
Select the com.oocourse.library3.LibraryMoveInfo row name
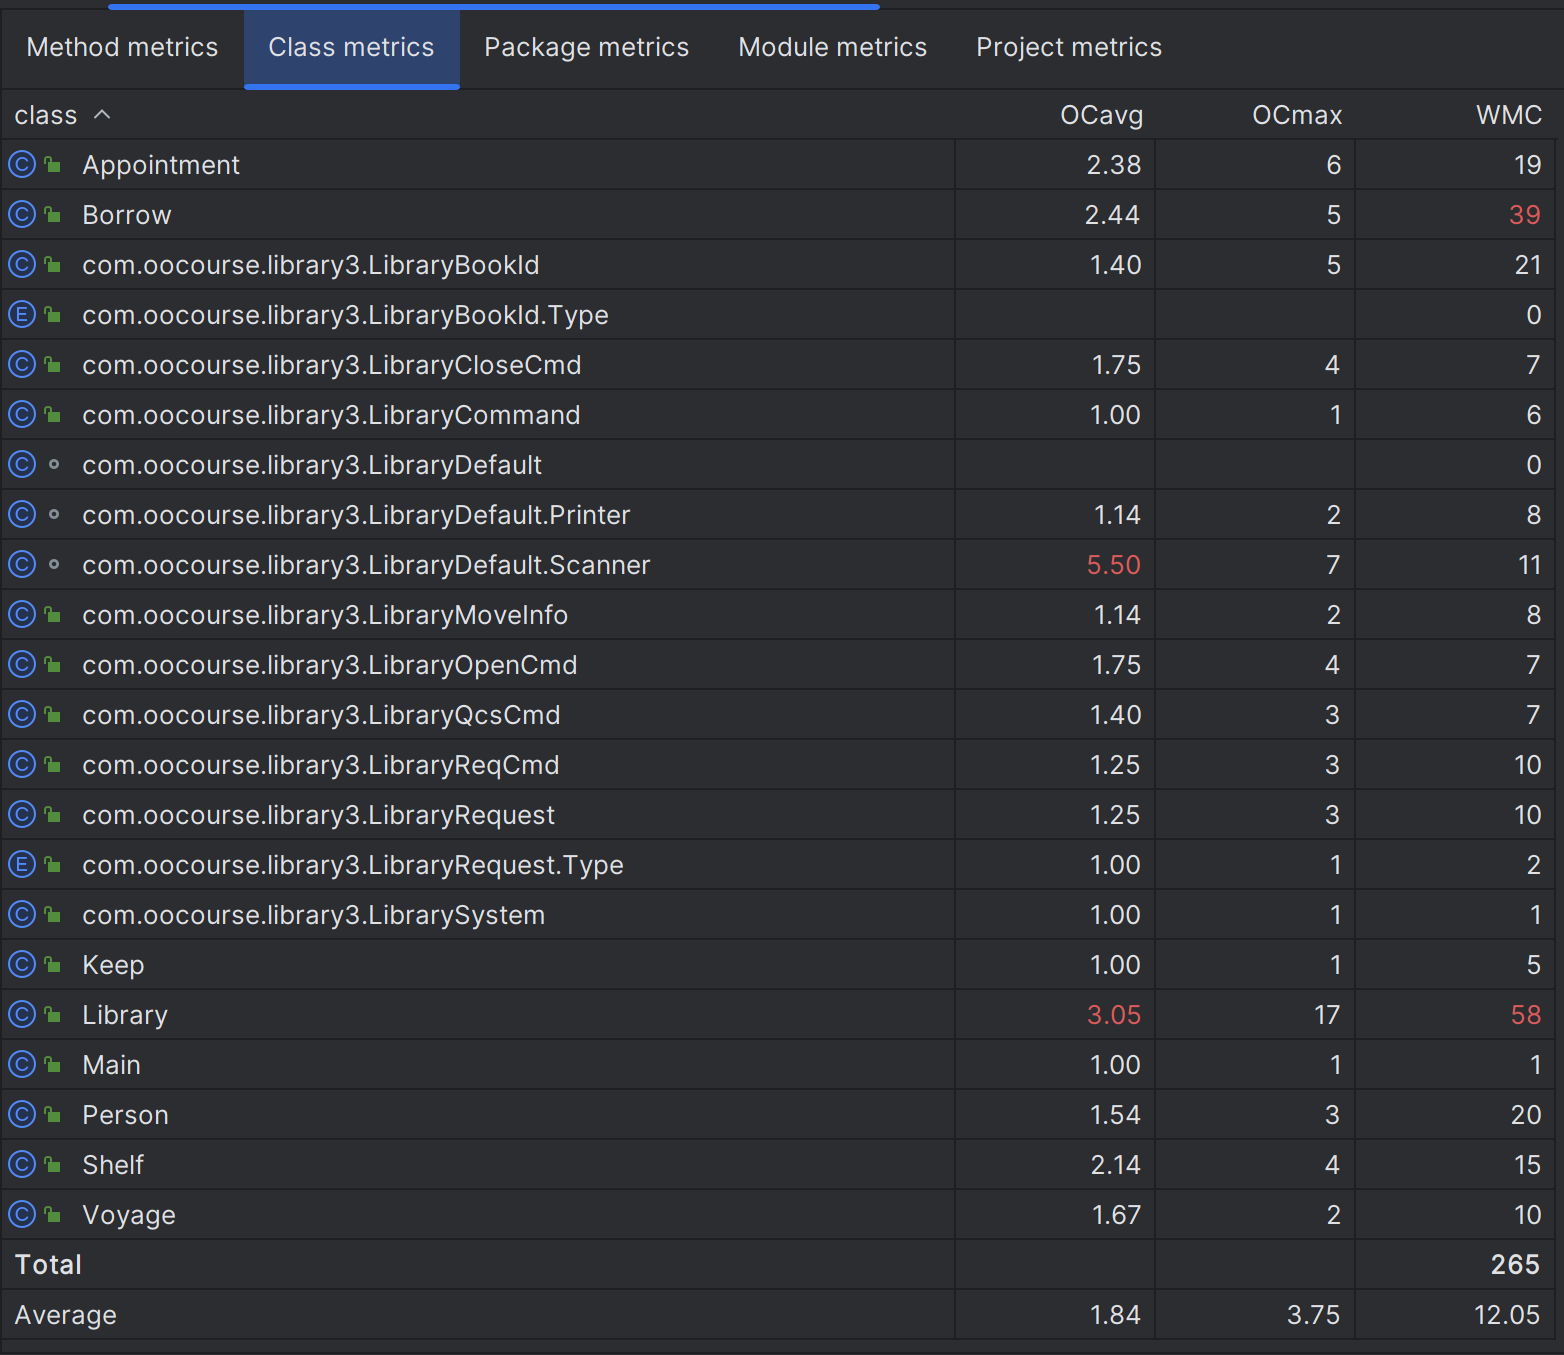325,615
